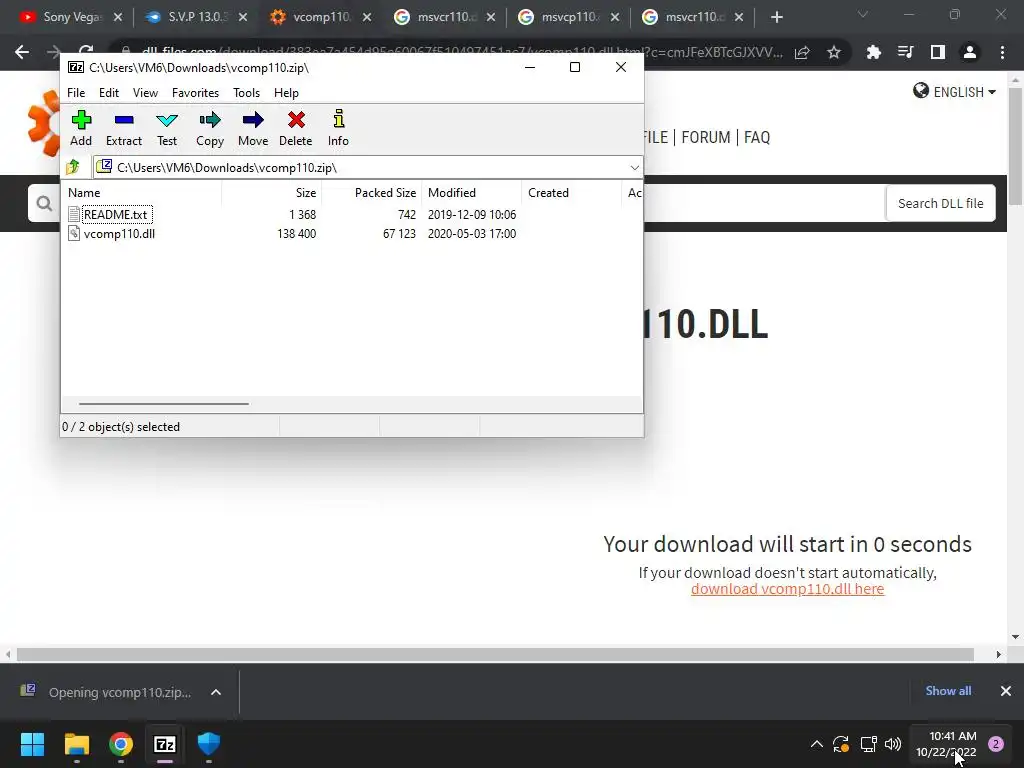Image resolution: width=1024 pixels, height=768 pixels.
Task: Switch to Chrome in the taskbar
Action: [x=121, y=744]
